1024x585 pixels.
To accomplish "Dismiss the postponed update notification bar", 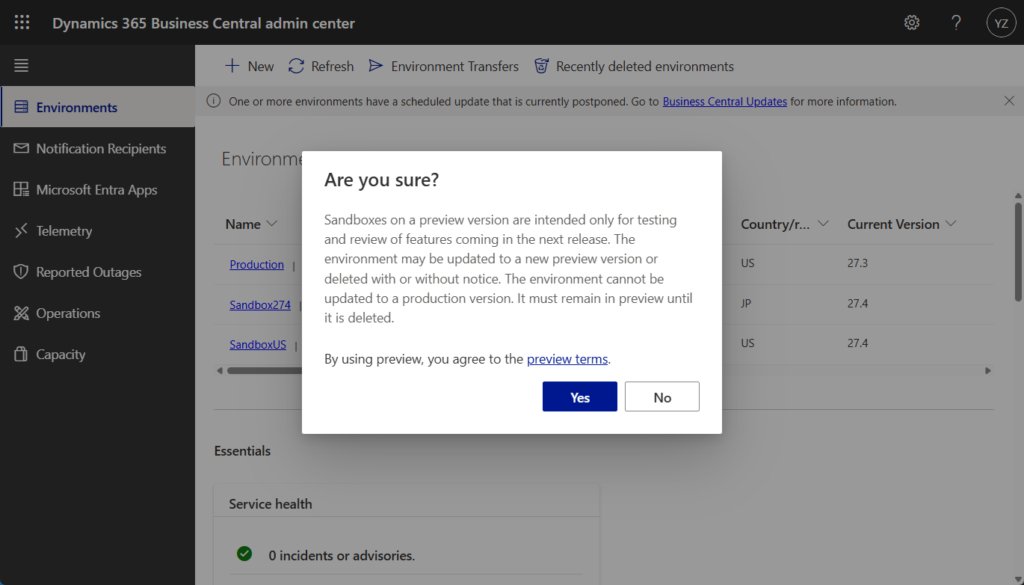I will [1008, 101].
